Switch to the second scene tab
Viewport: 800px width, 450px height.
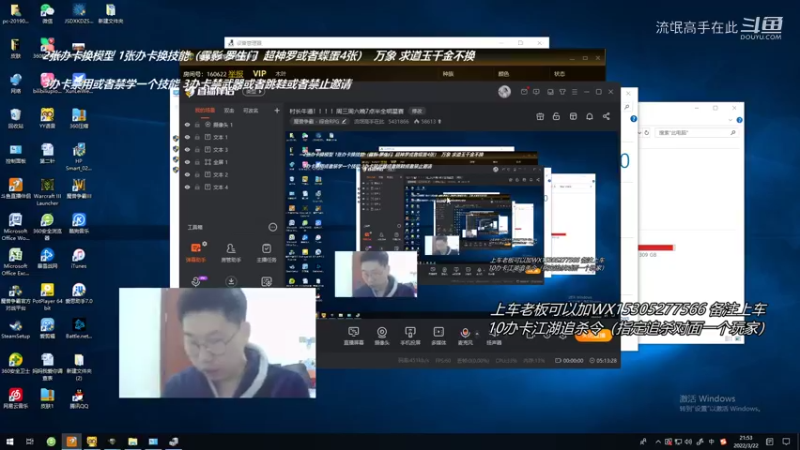pyautogui.click(x=229, y=110)
